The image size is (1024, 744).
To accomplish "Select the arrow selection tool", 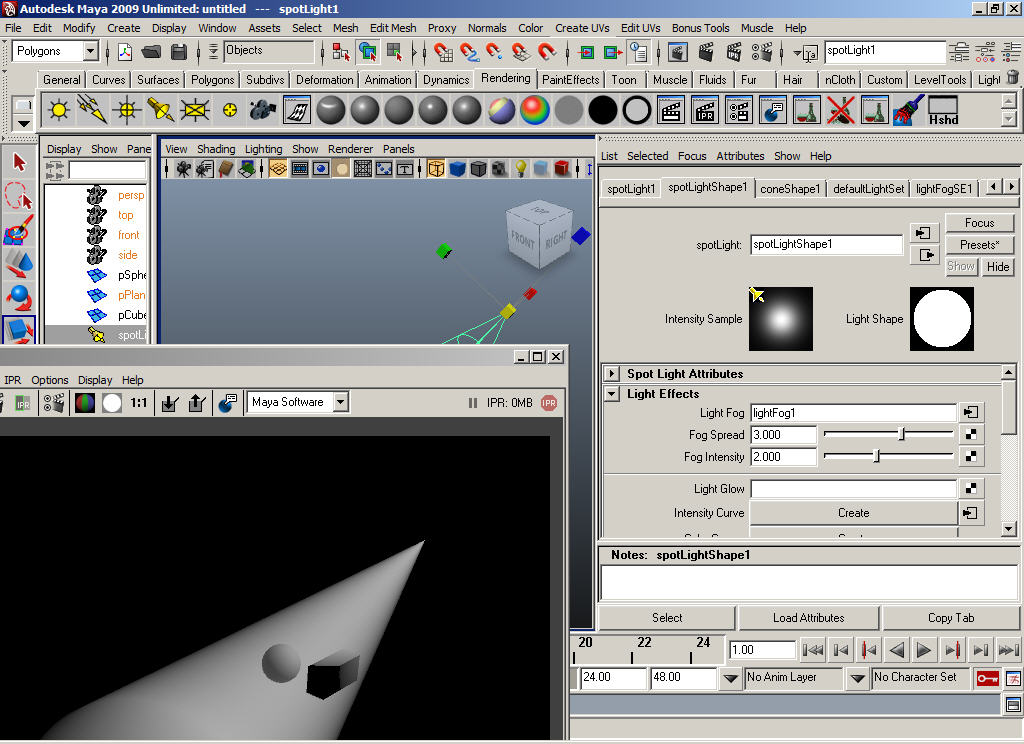I will pos(20,161).
